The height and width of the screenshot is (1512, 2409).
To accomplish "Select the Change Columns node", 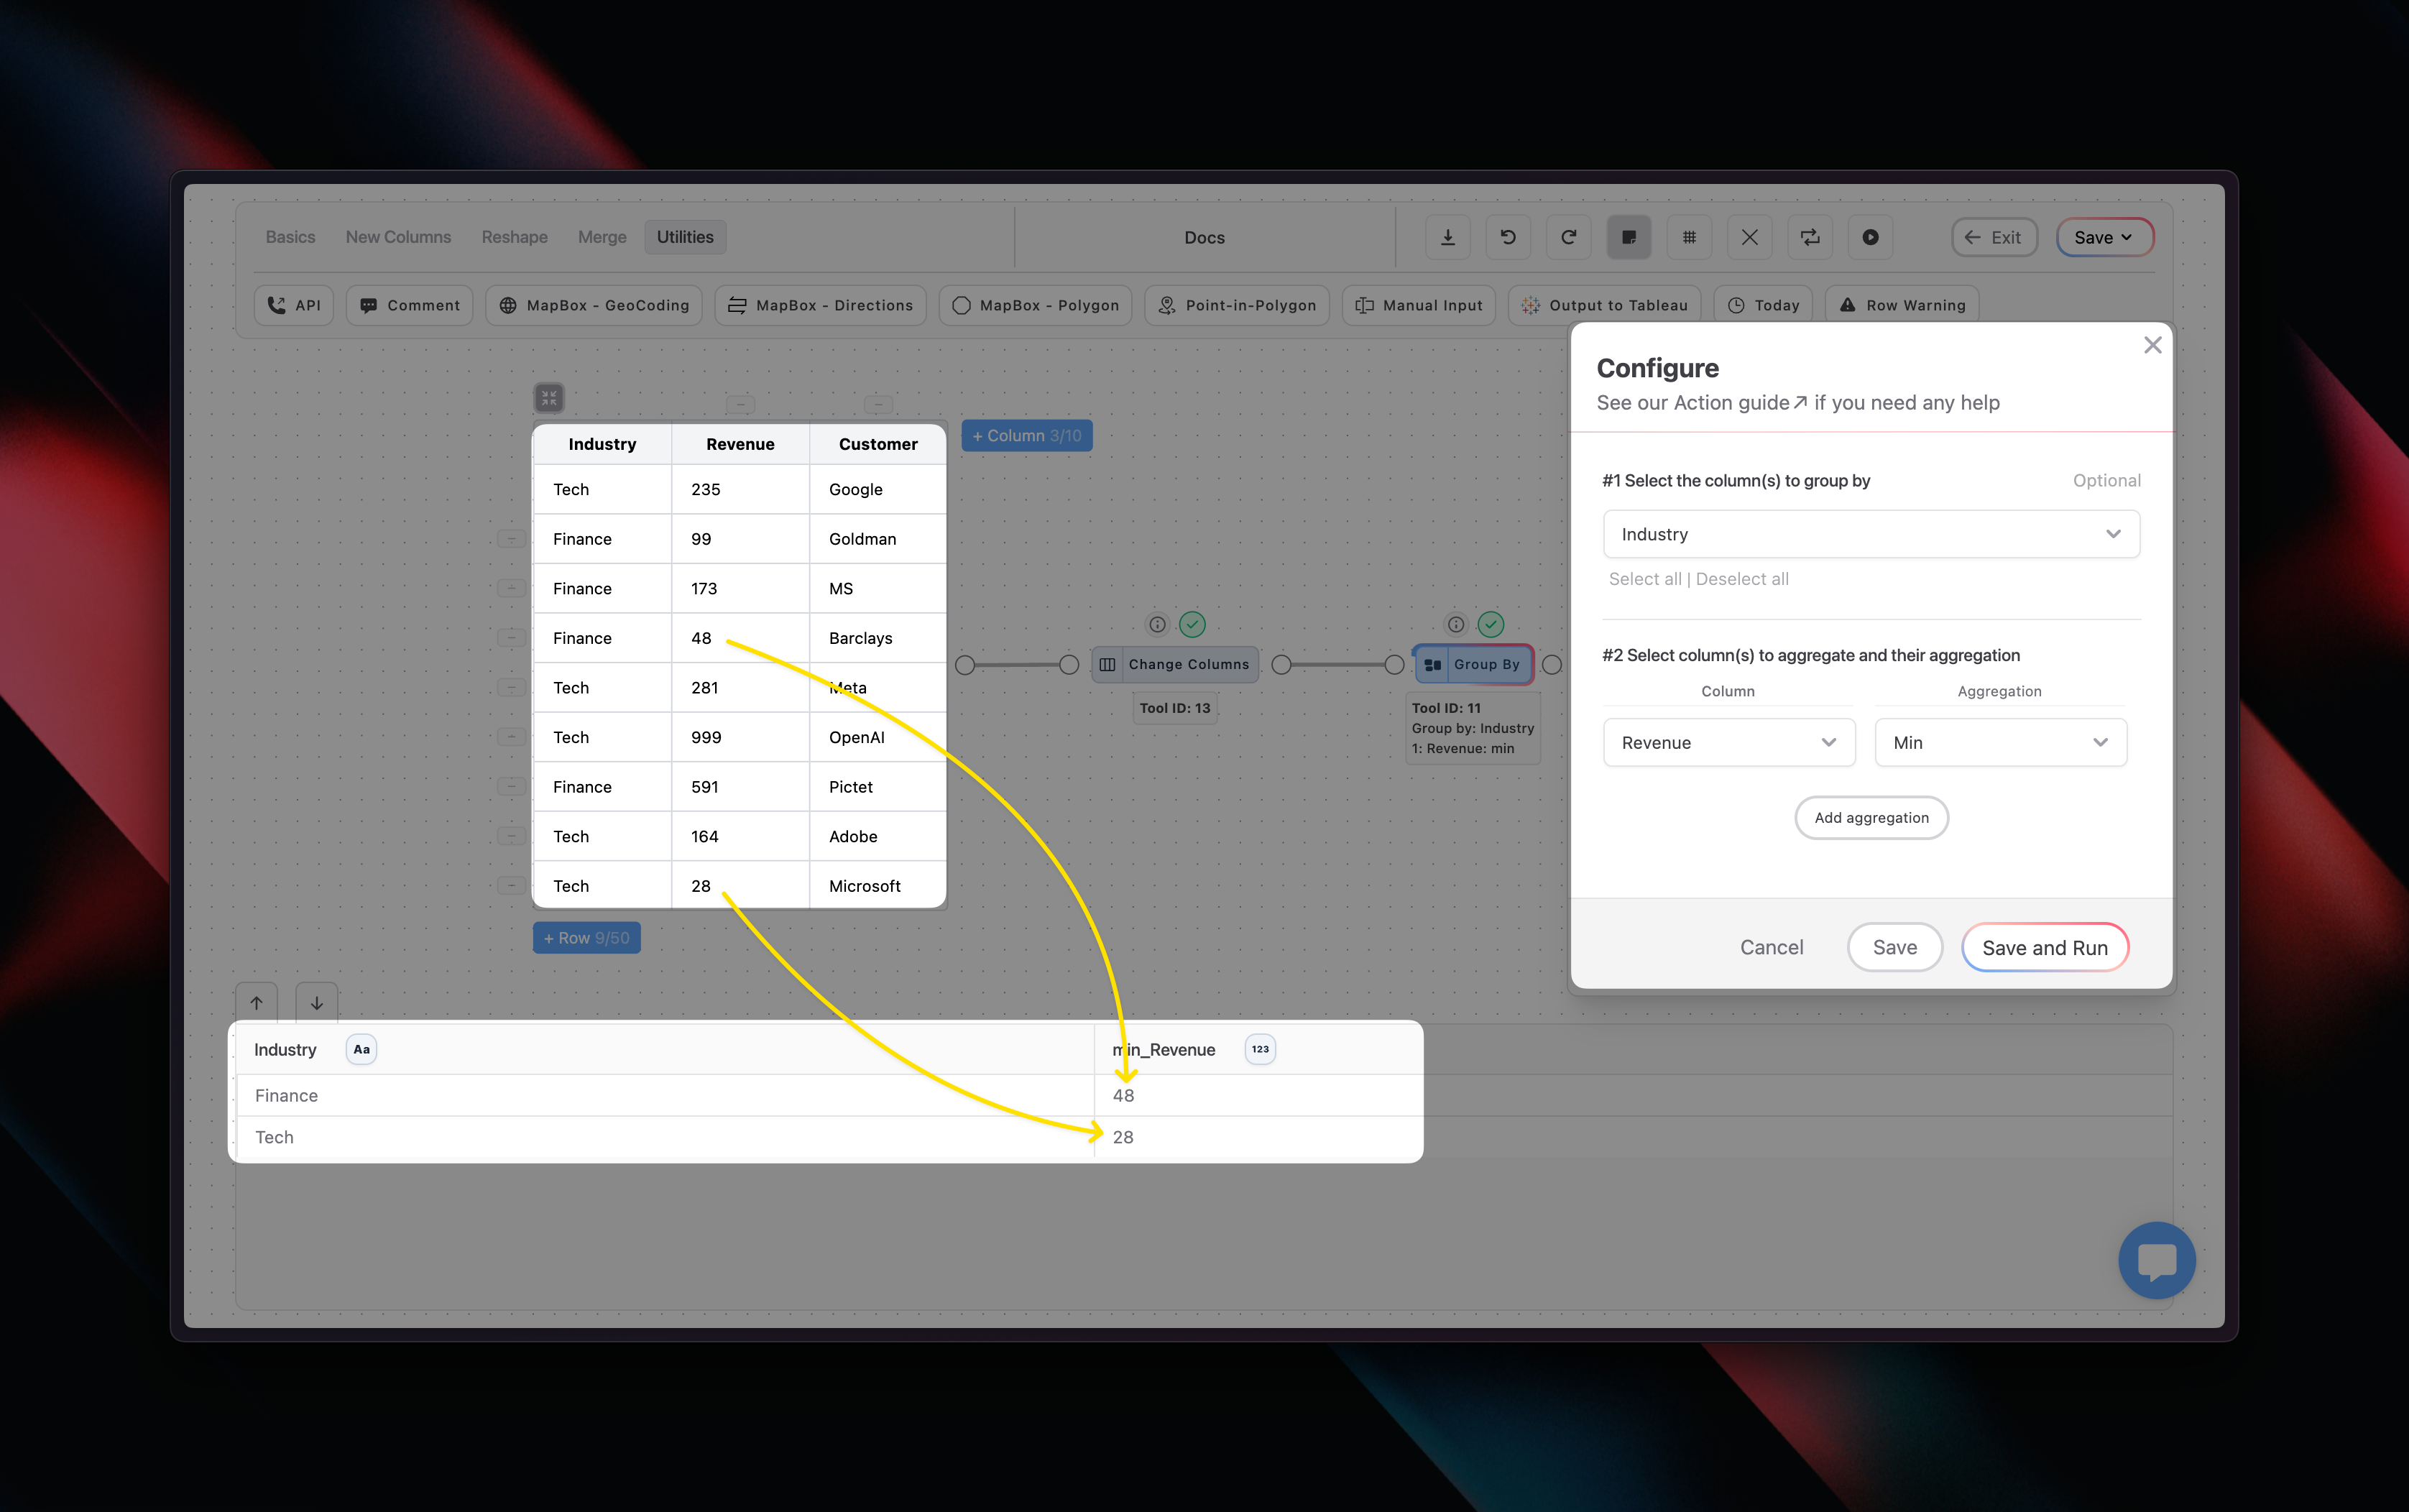I will pyautogui.click(x=1175, y=665).
